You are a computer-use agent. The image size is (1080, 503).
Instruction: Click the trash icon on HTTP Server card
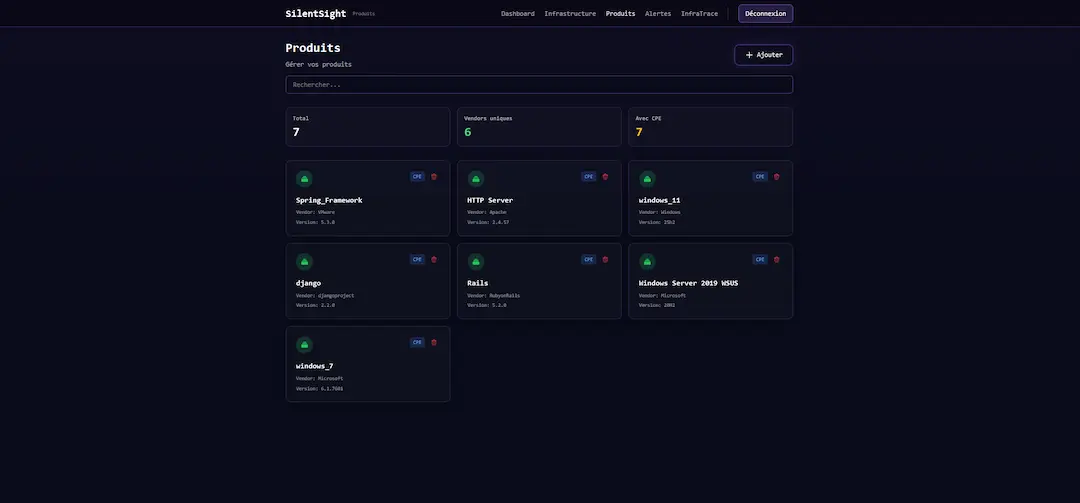[x=605, y=176]
